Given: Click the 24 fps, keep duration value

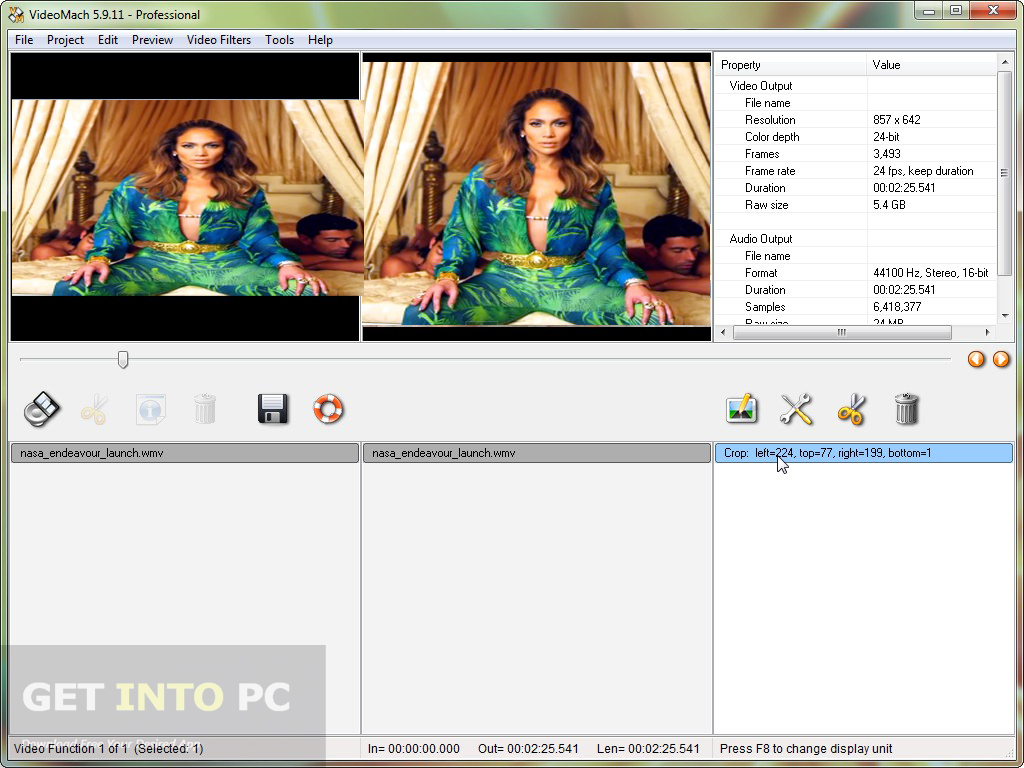Looking at the screenshot, I should point(923,170).
